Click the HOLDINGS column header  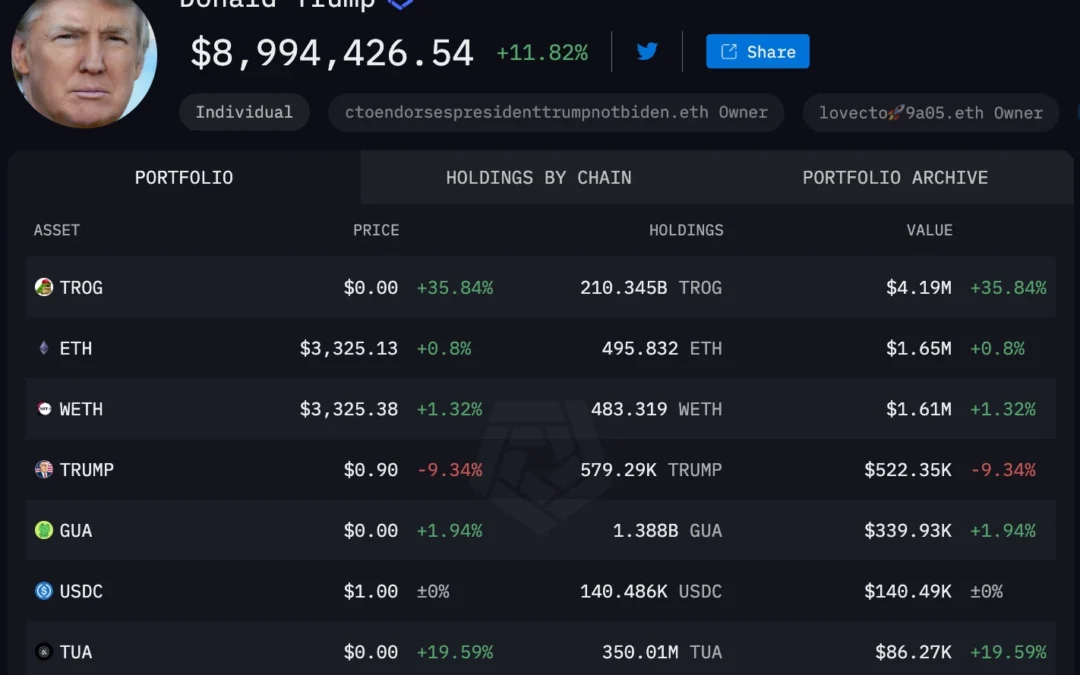(x=686, y=230)
